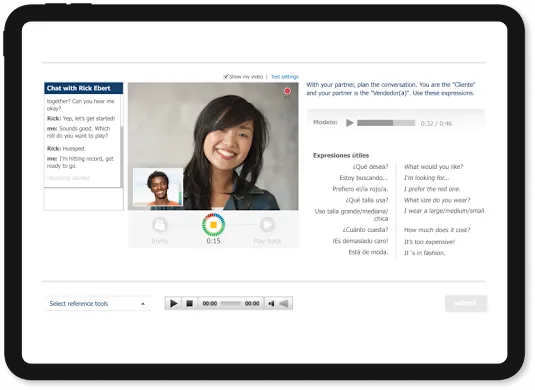Click the Play back icon
This screenshot has width=535, height=390.
267,225
